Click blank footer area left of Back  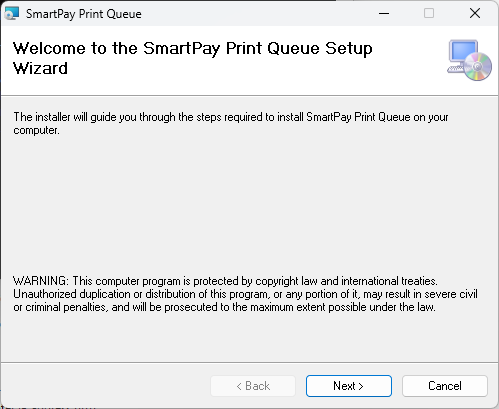tap(105, 386)
